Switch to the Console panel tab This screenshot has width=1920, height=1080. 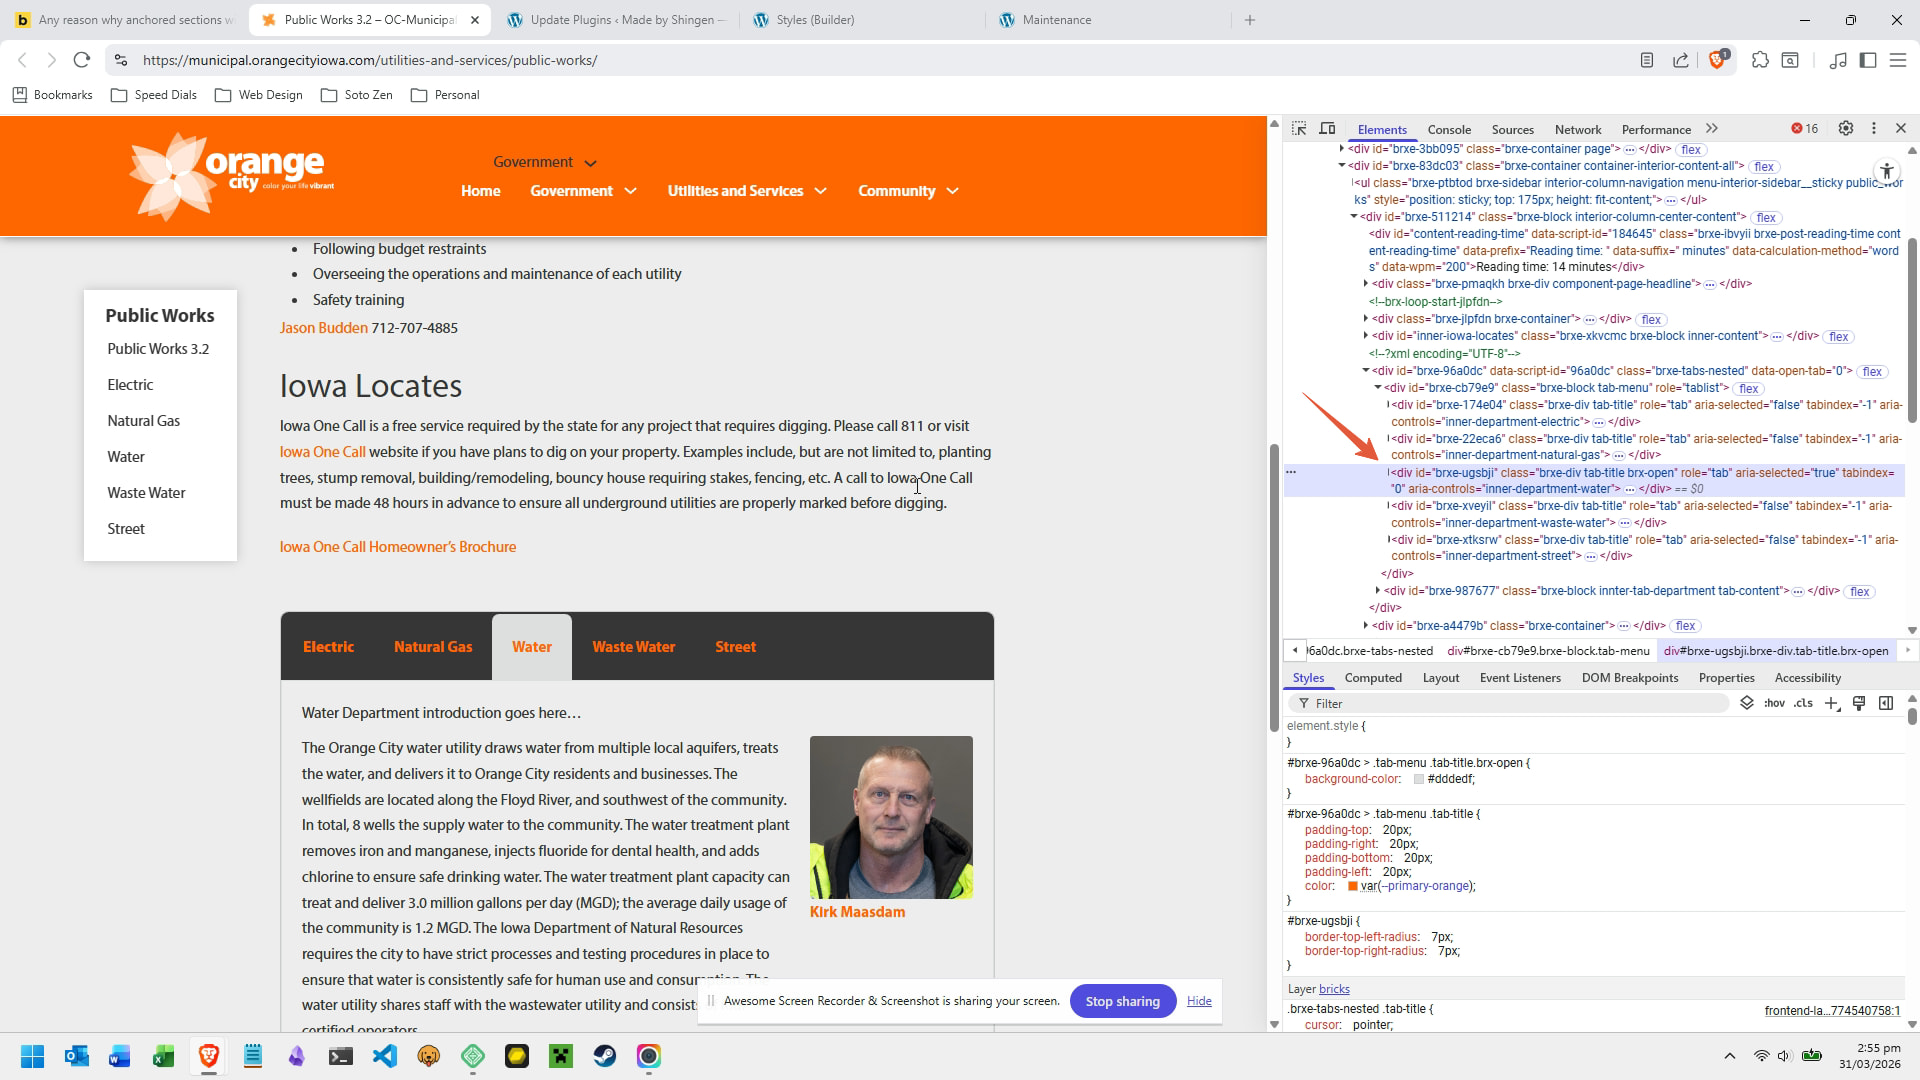coord(1449,129)
